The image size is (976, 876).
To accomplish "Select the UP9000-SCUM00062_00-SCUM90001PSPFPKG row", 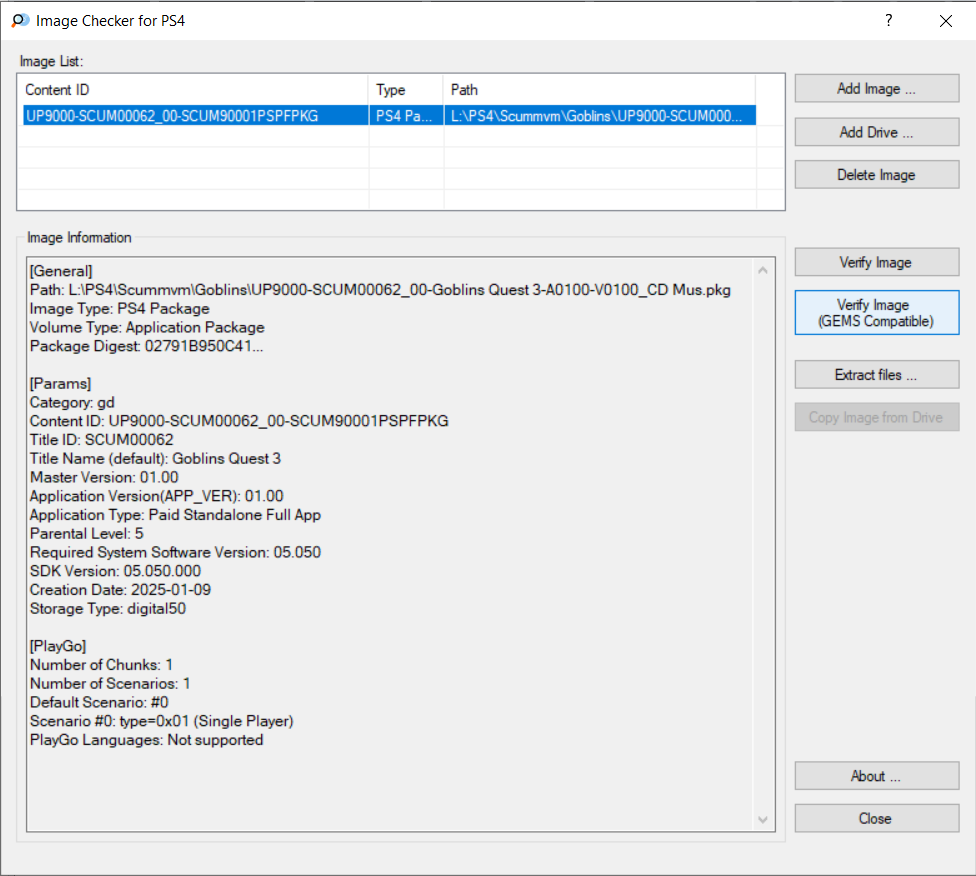I will (x=389, y=116).
